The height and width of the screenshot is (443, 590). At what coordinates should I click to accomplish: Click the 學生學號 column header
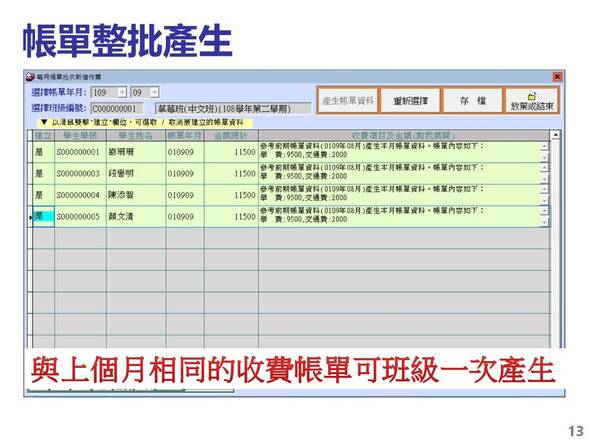pos(81,135)
